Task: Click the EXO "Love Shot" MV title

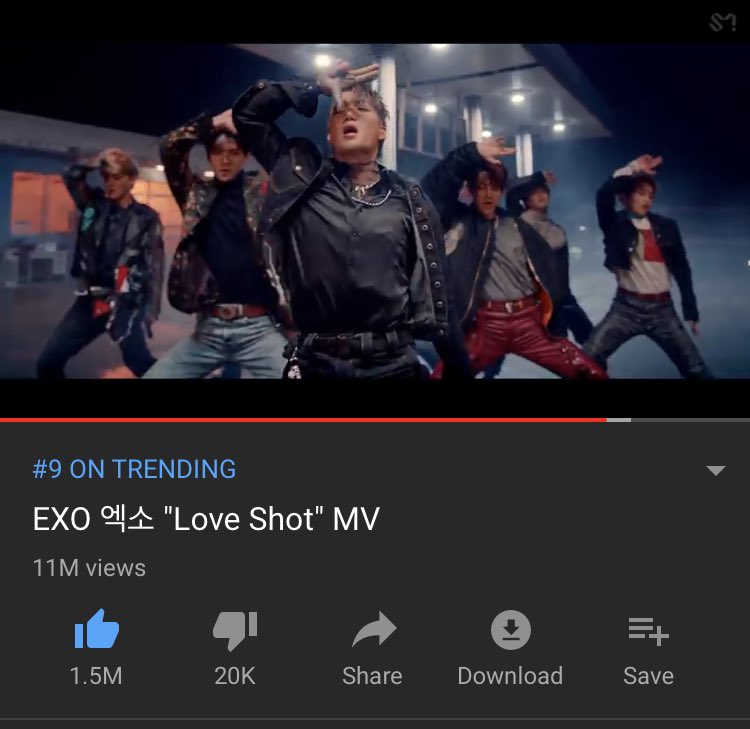Action: 206,519
